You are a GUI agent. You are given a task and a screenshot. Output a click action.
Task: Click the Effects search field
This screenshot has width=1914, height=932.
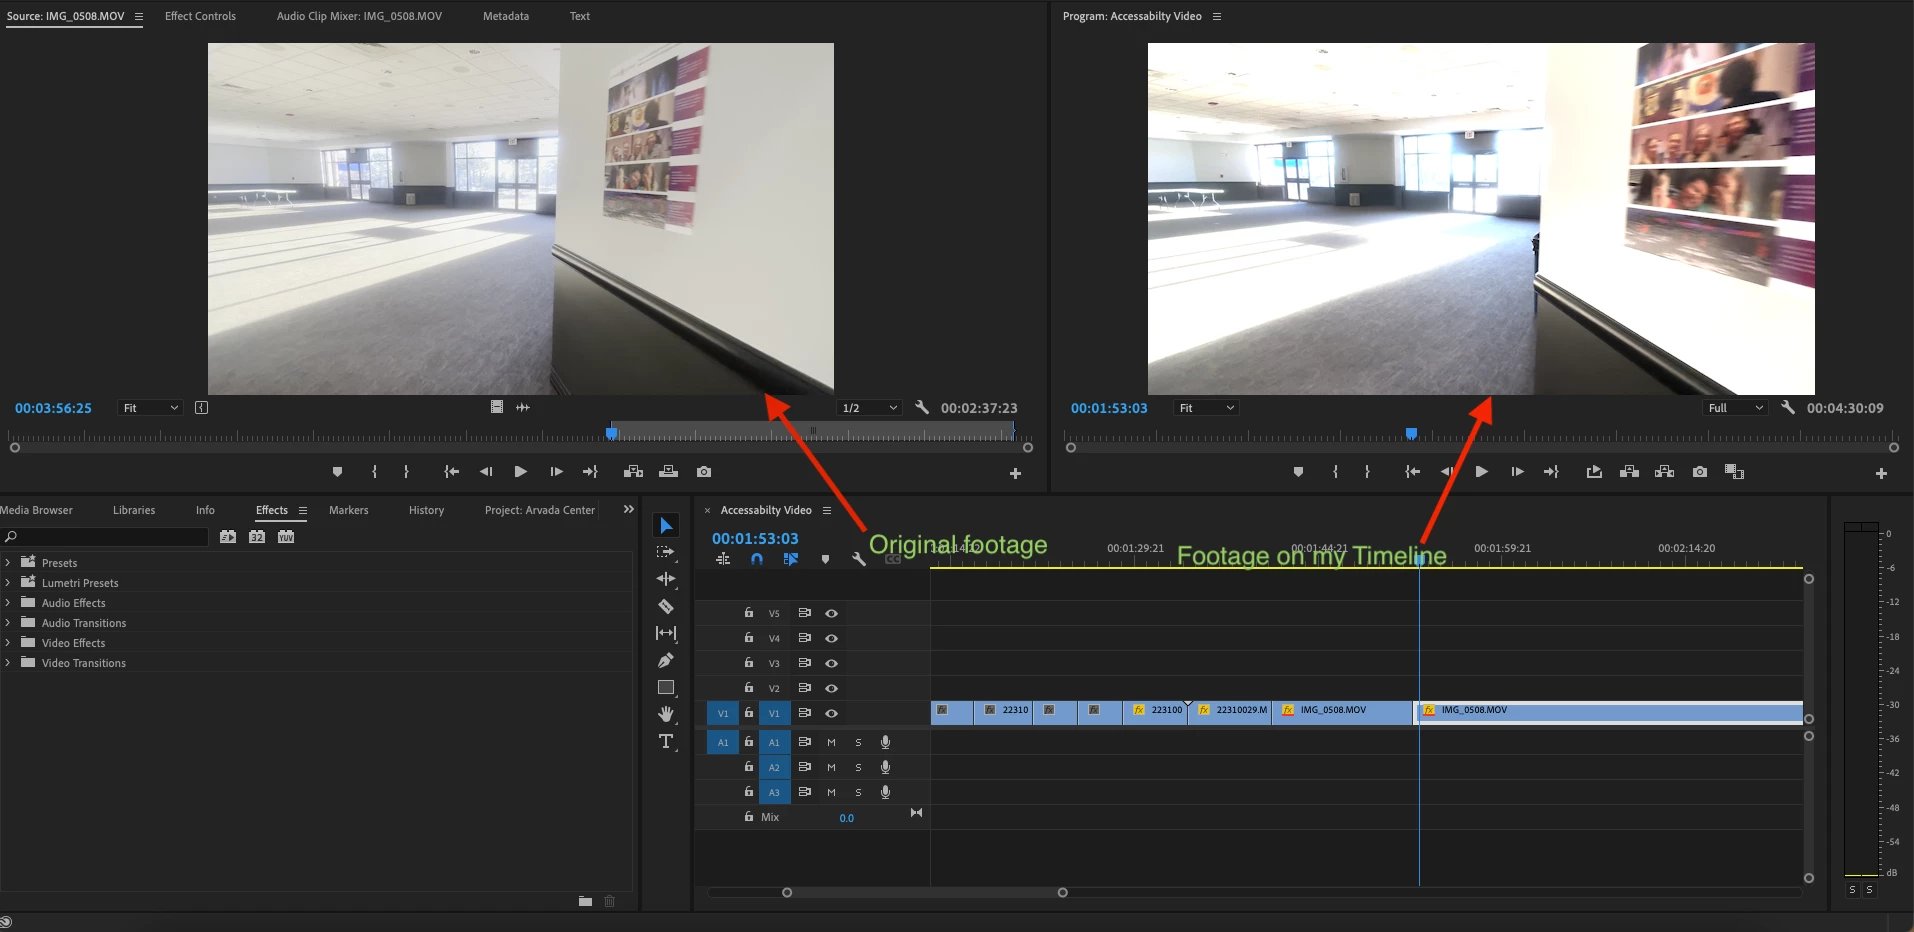(105, 537)
